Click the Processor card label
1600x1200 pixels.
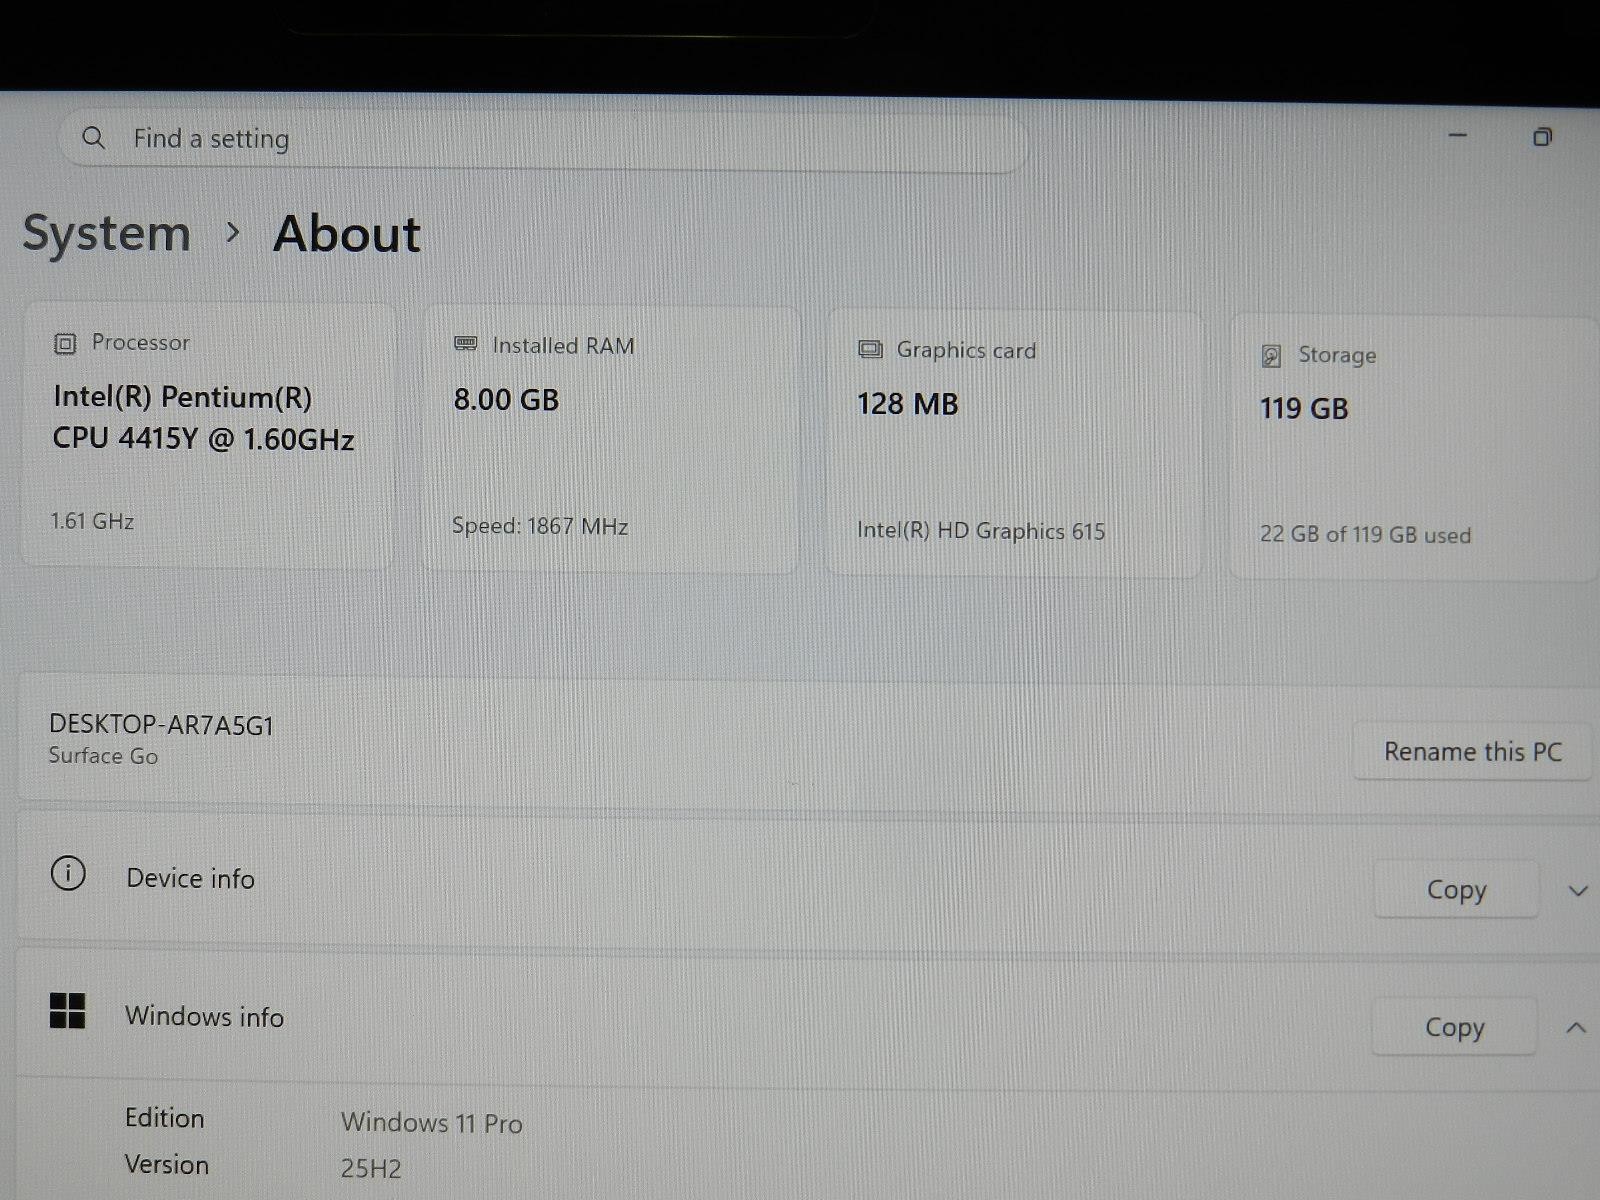[140, 343]
